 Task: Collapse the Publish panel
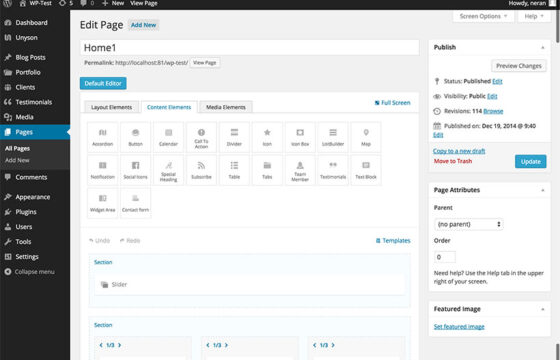pos(542,48)
